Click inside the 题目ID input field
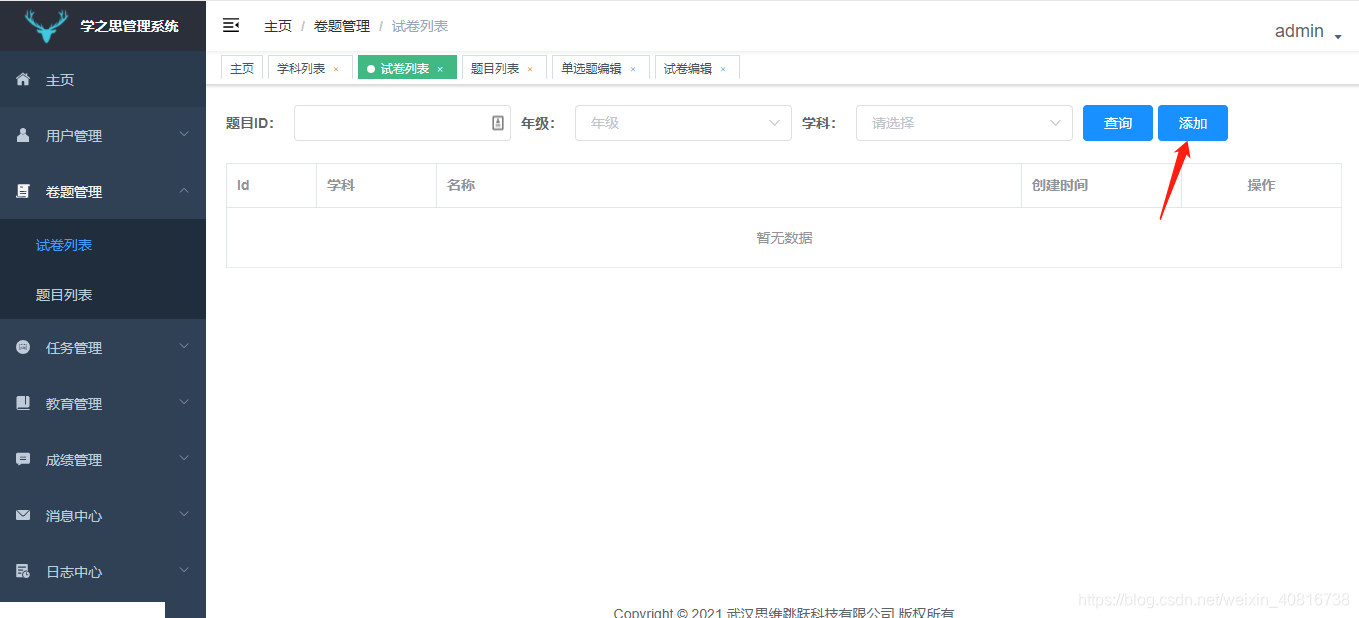Screen dimensions: 1359x618 point(390,122)
